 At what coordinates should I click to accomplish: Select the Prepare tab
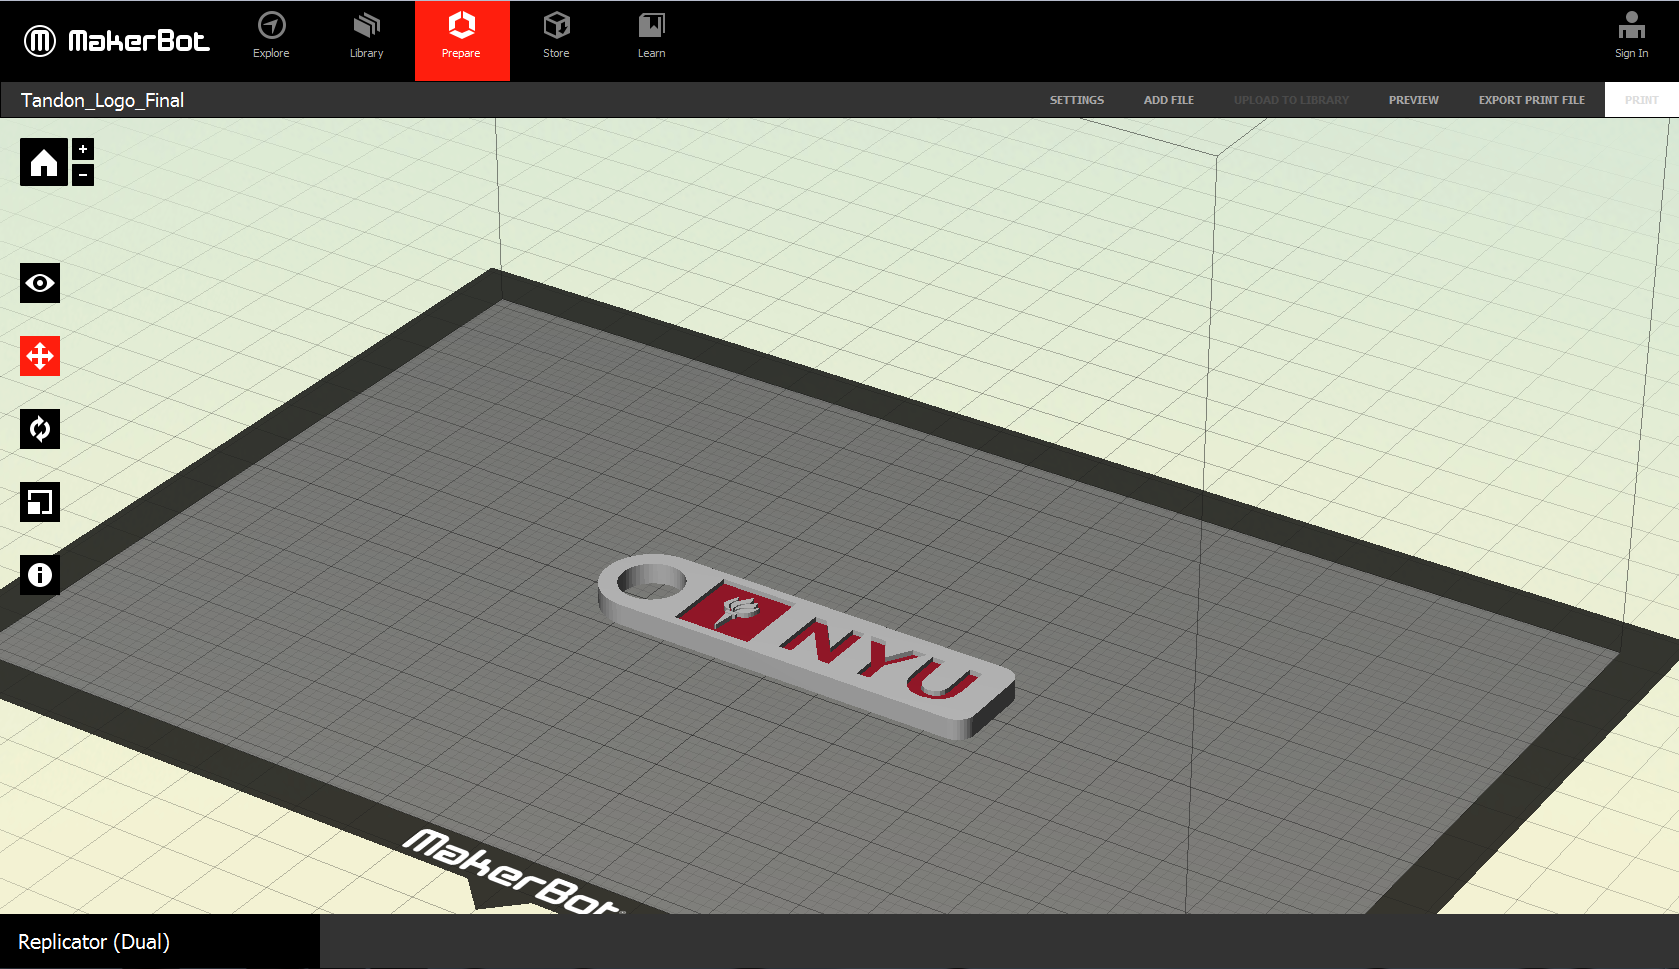point(462,40)
